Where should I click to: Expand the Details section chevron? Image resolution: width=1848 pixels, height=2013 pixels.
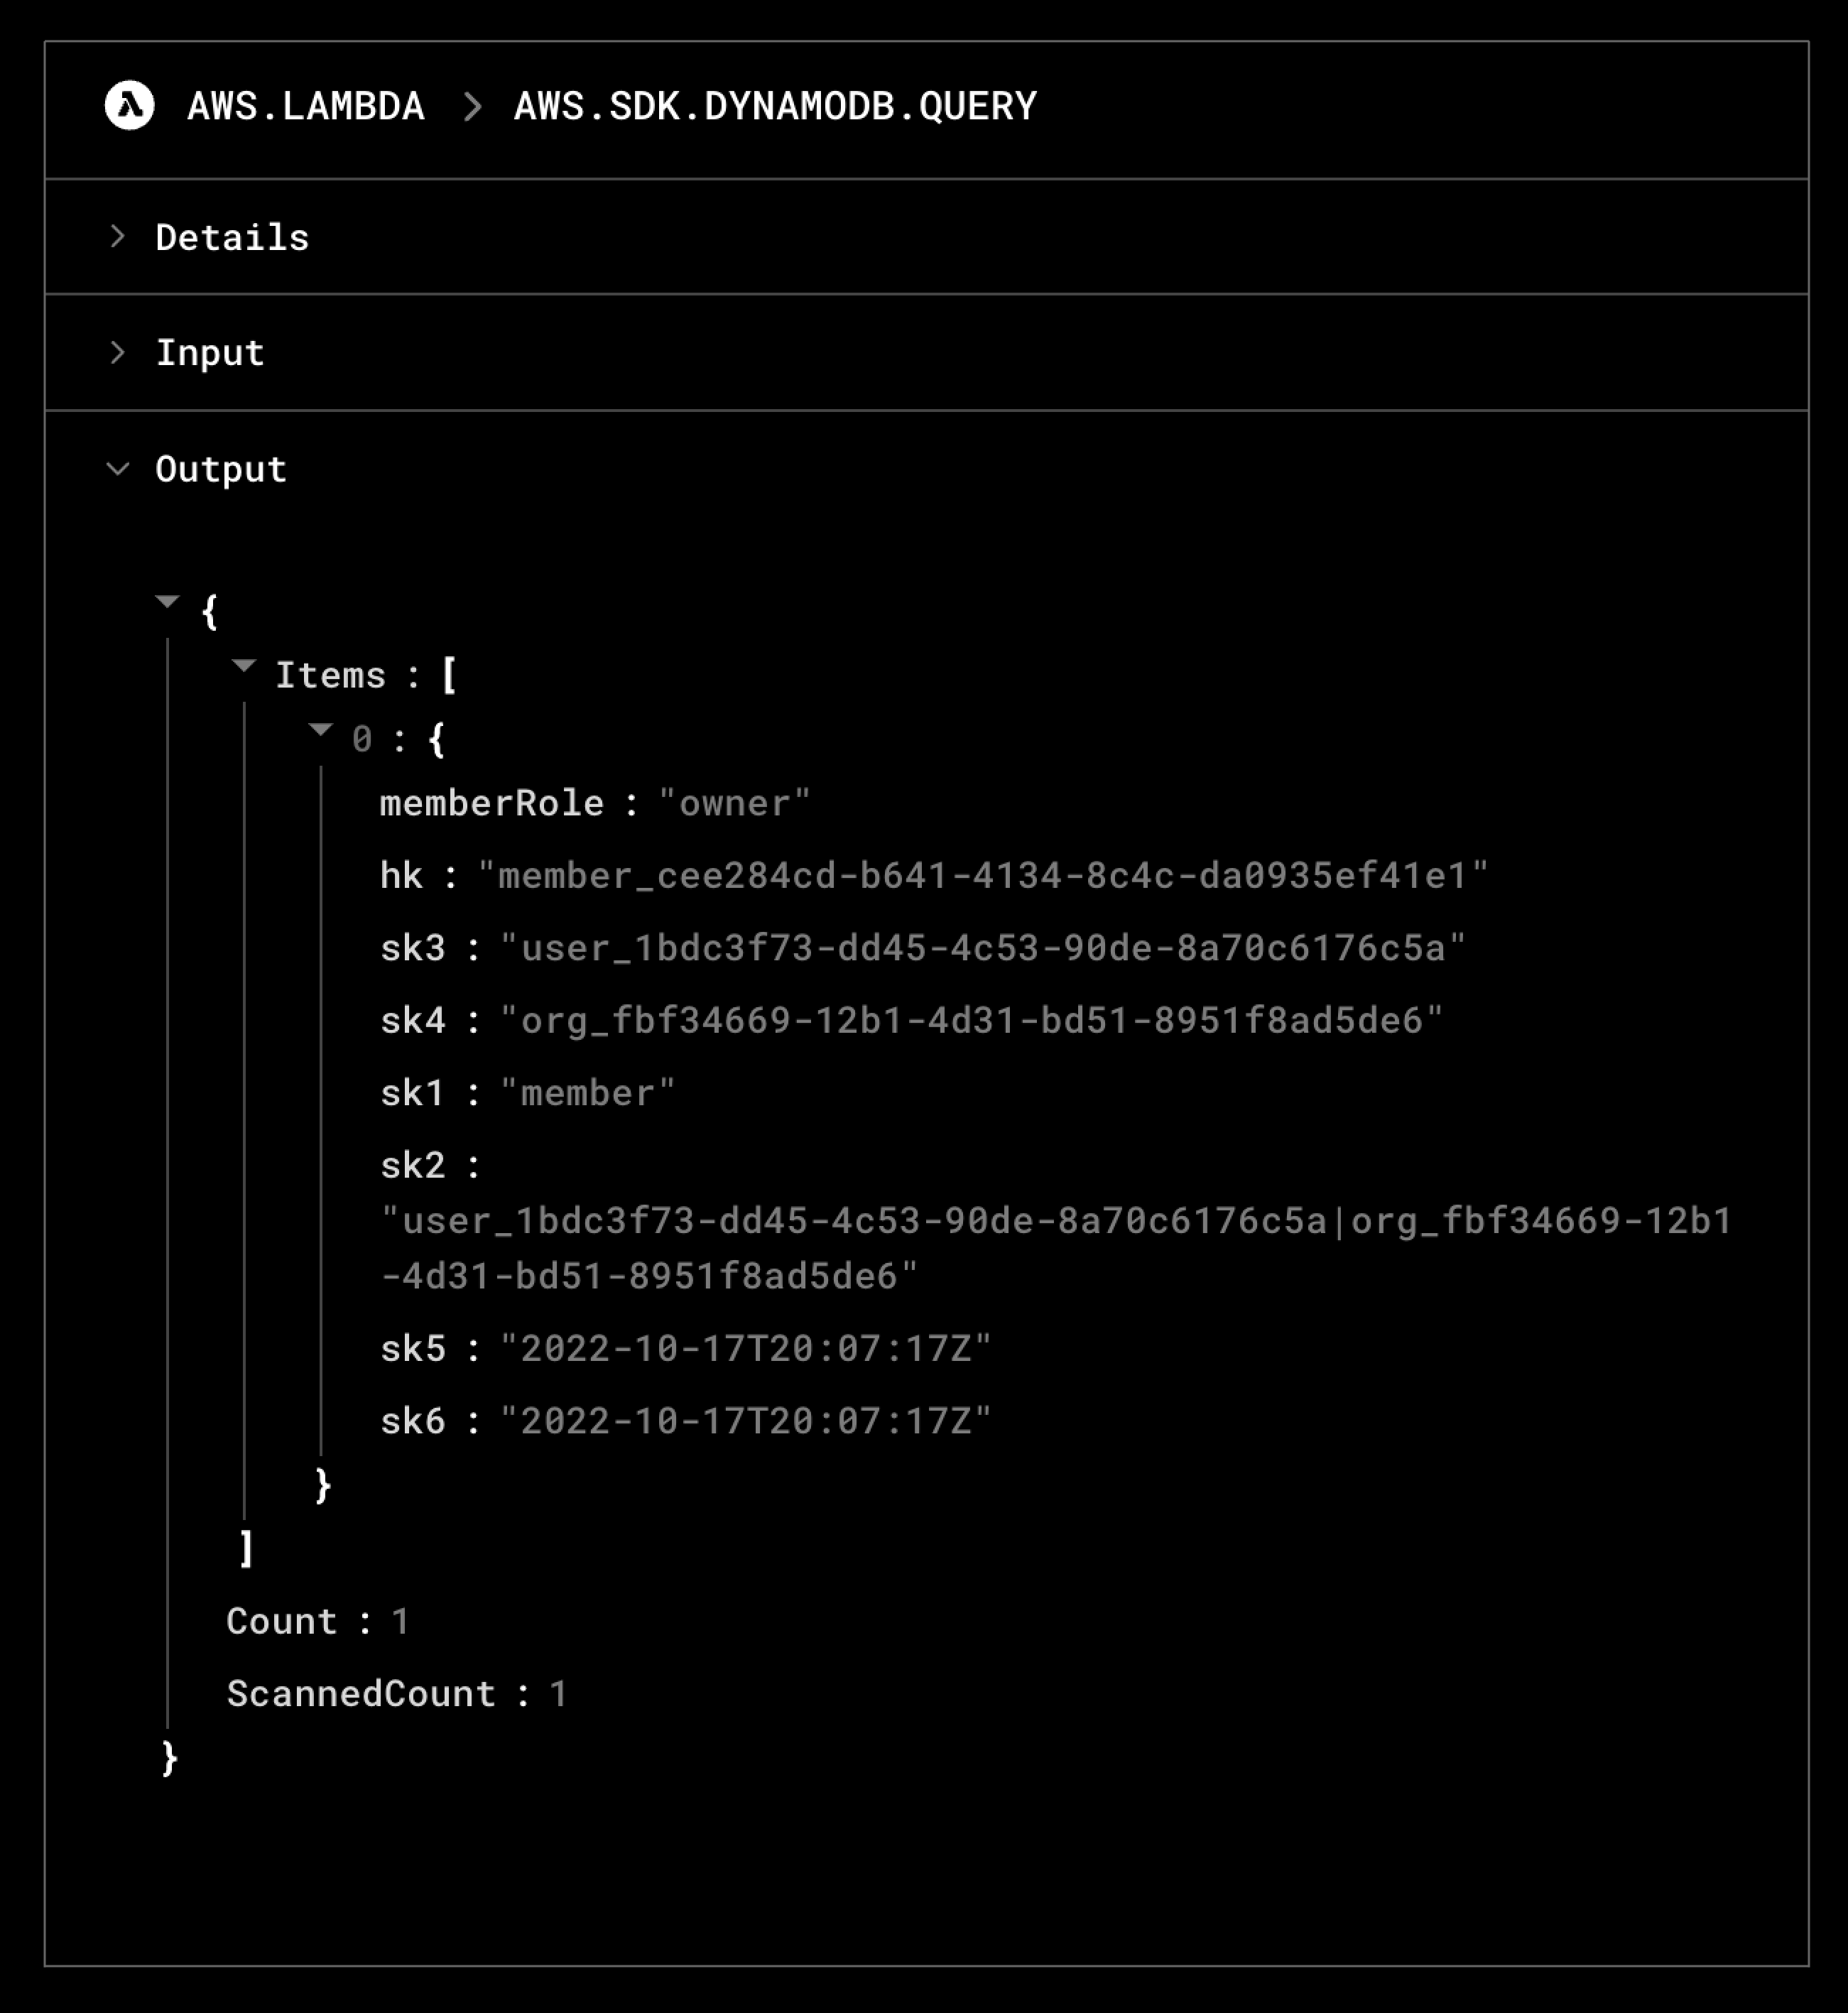pyautogui.click(x=118, y=237)
